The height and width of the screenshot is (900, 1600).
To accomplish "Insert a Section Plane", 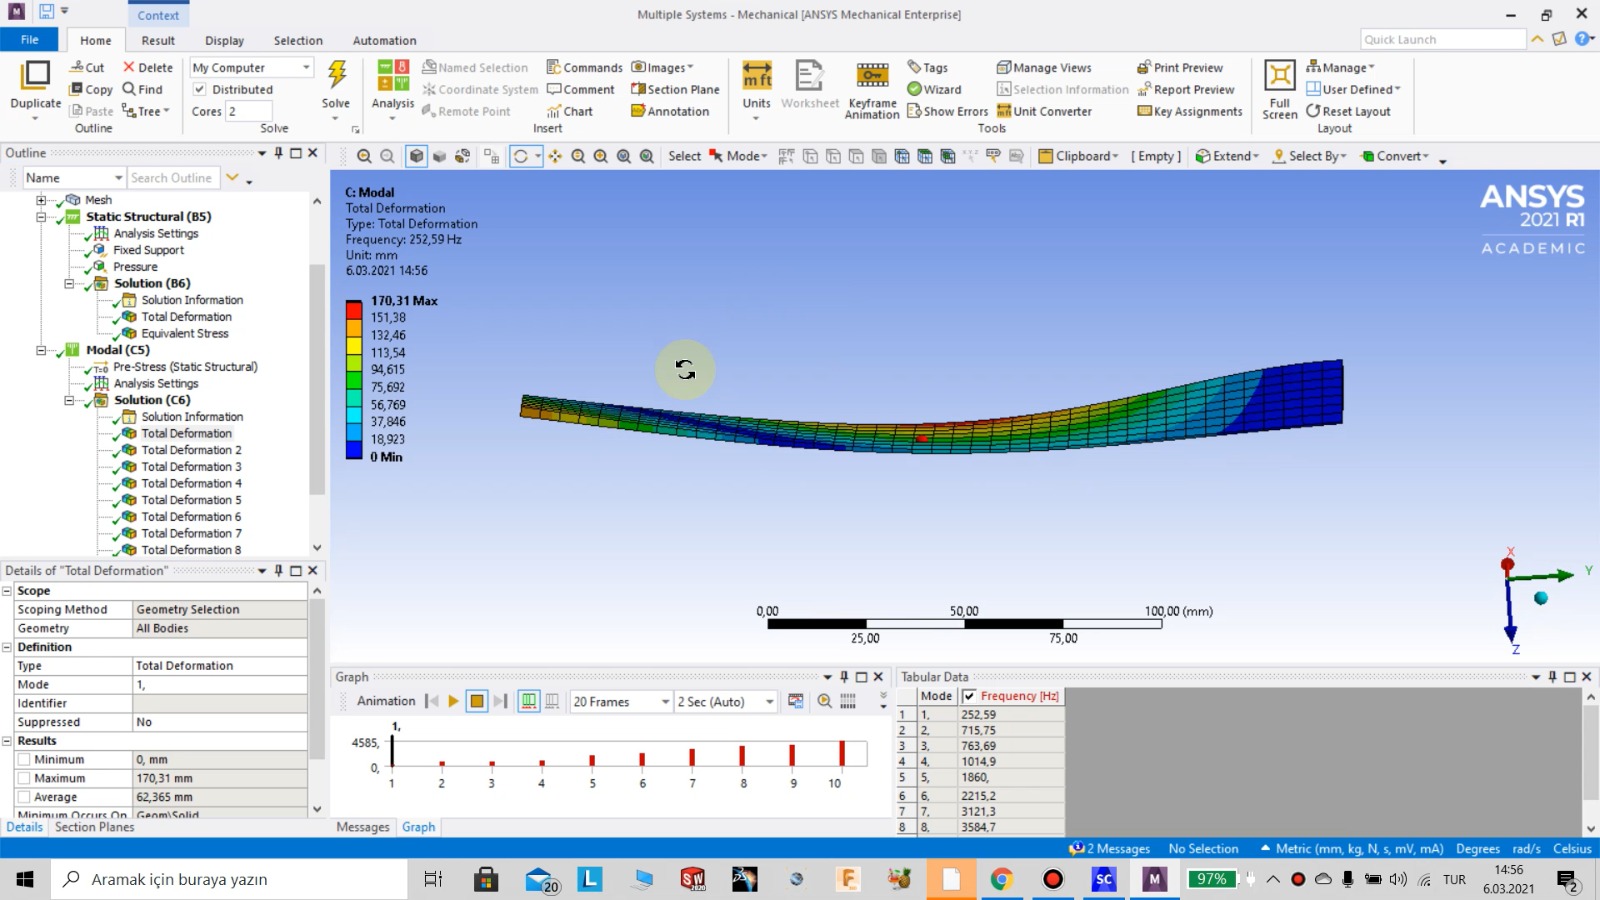I will click(x=675, y=89).
